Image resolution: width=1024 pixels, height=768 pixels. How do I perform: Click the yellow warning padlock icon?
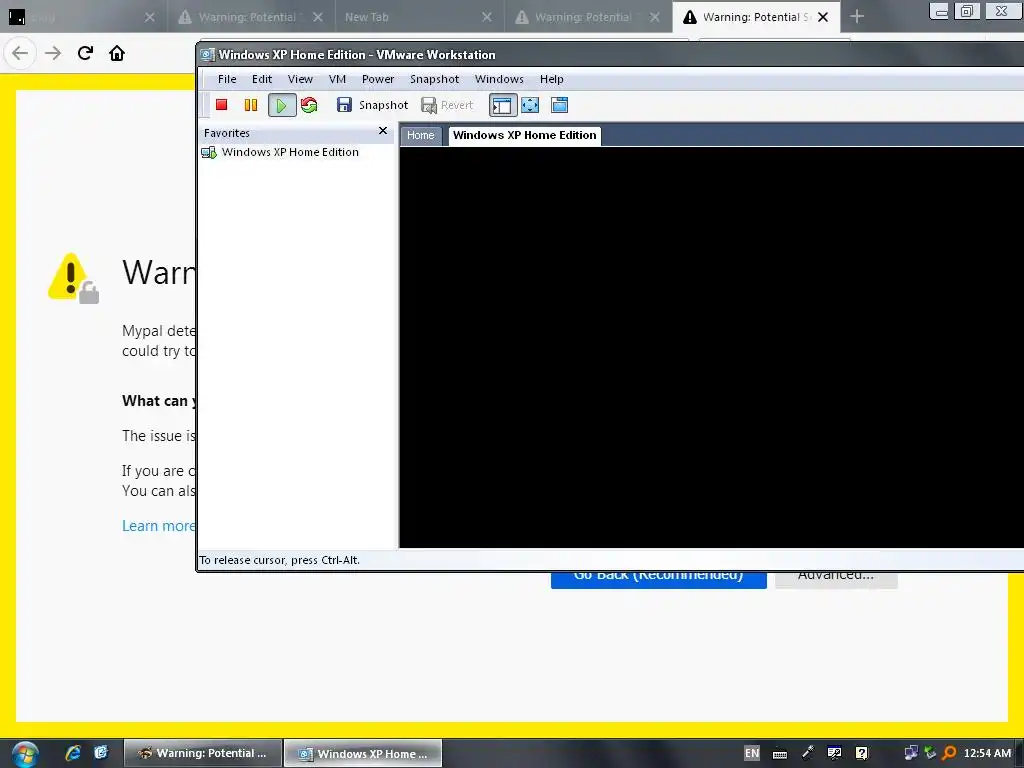click(73, 278)
